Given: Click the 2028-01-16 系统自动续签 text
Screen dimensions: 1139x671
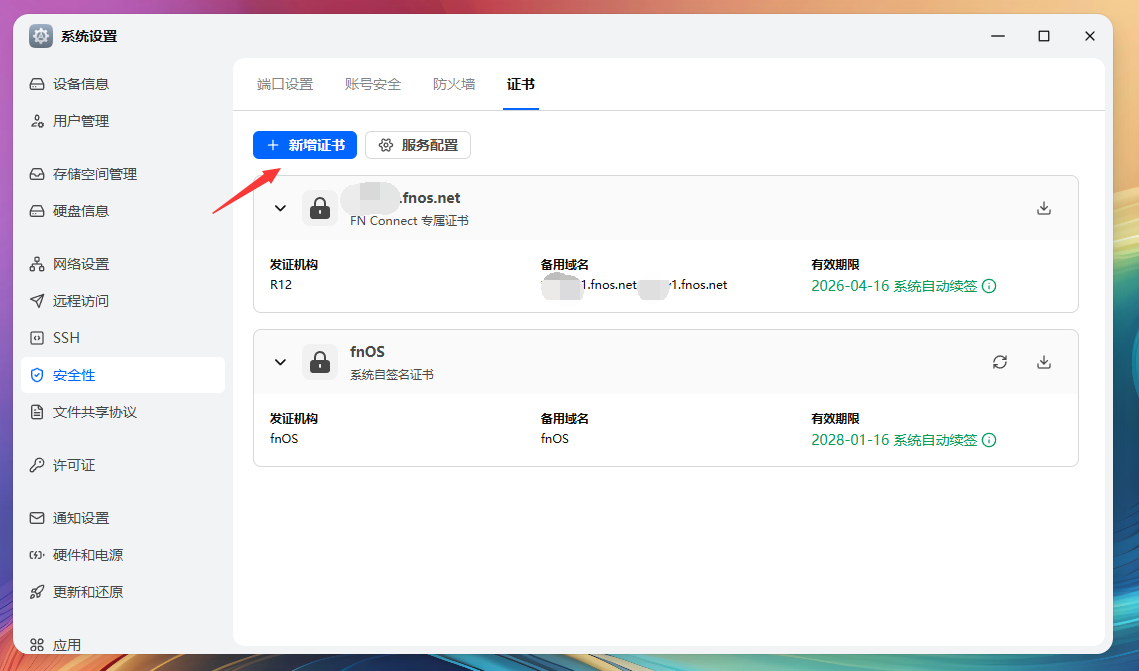Looking at the screenshot, I should [894, 440].
